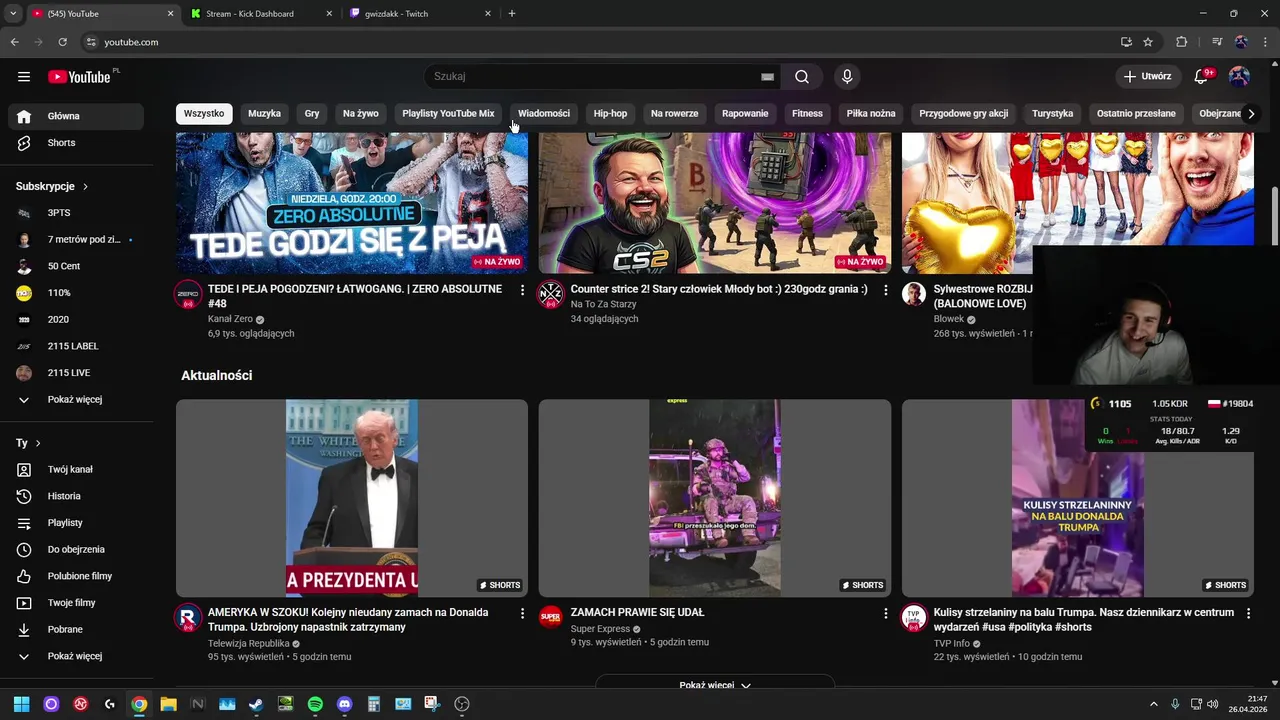Open the YouTube hamburger guide menu

[24, 76]
